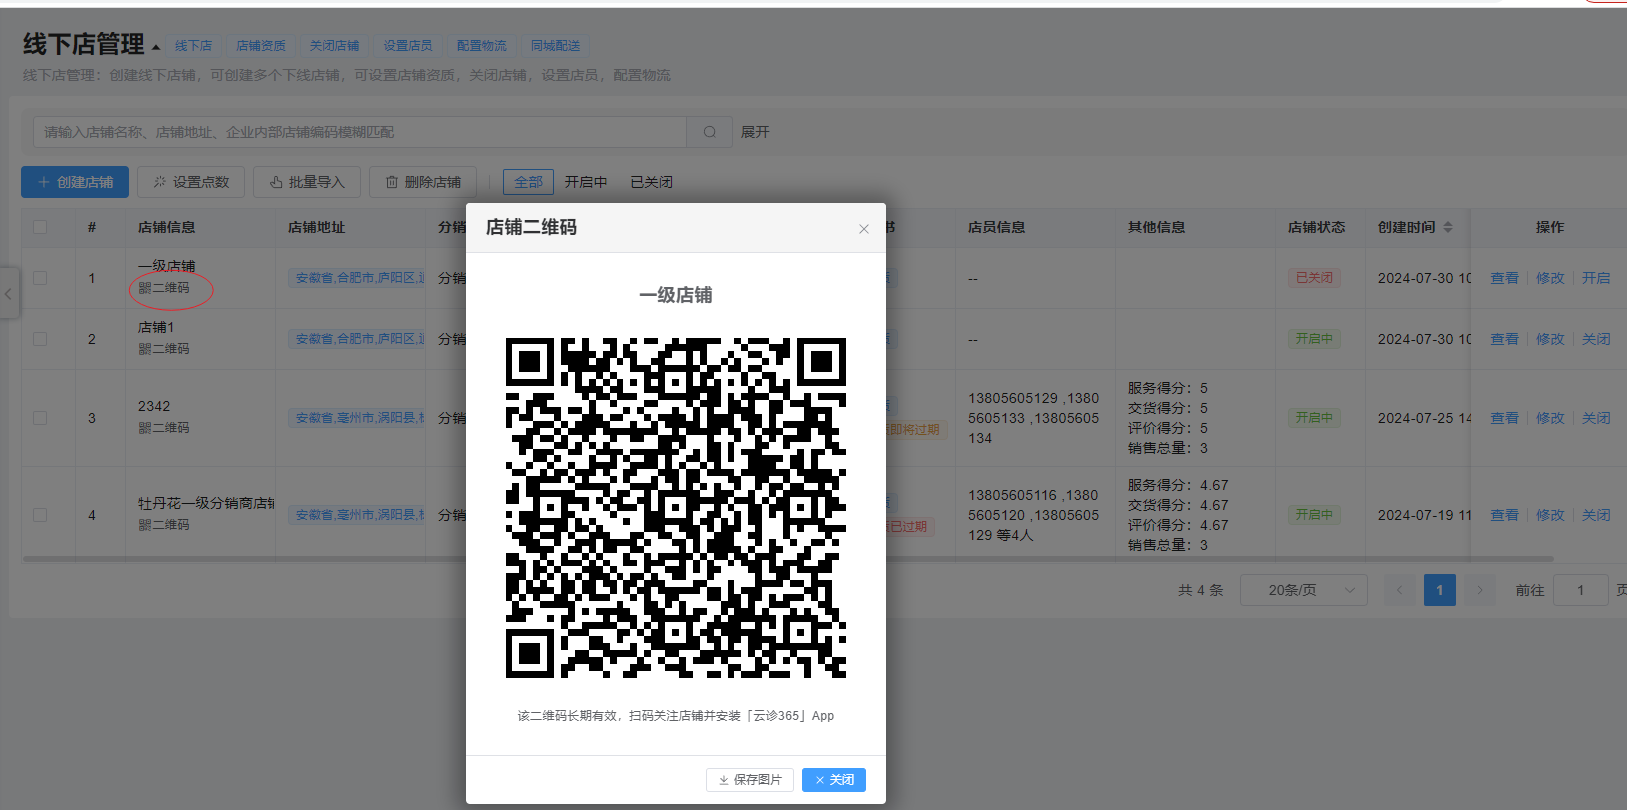The width and height of the screenshot is (1627, 810).
Task: Click the QR code image
Action: point(676,508)
